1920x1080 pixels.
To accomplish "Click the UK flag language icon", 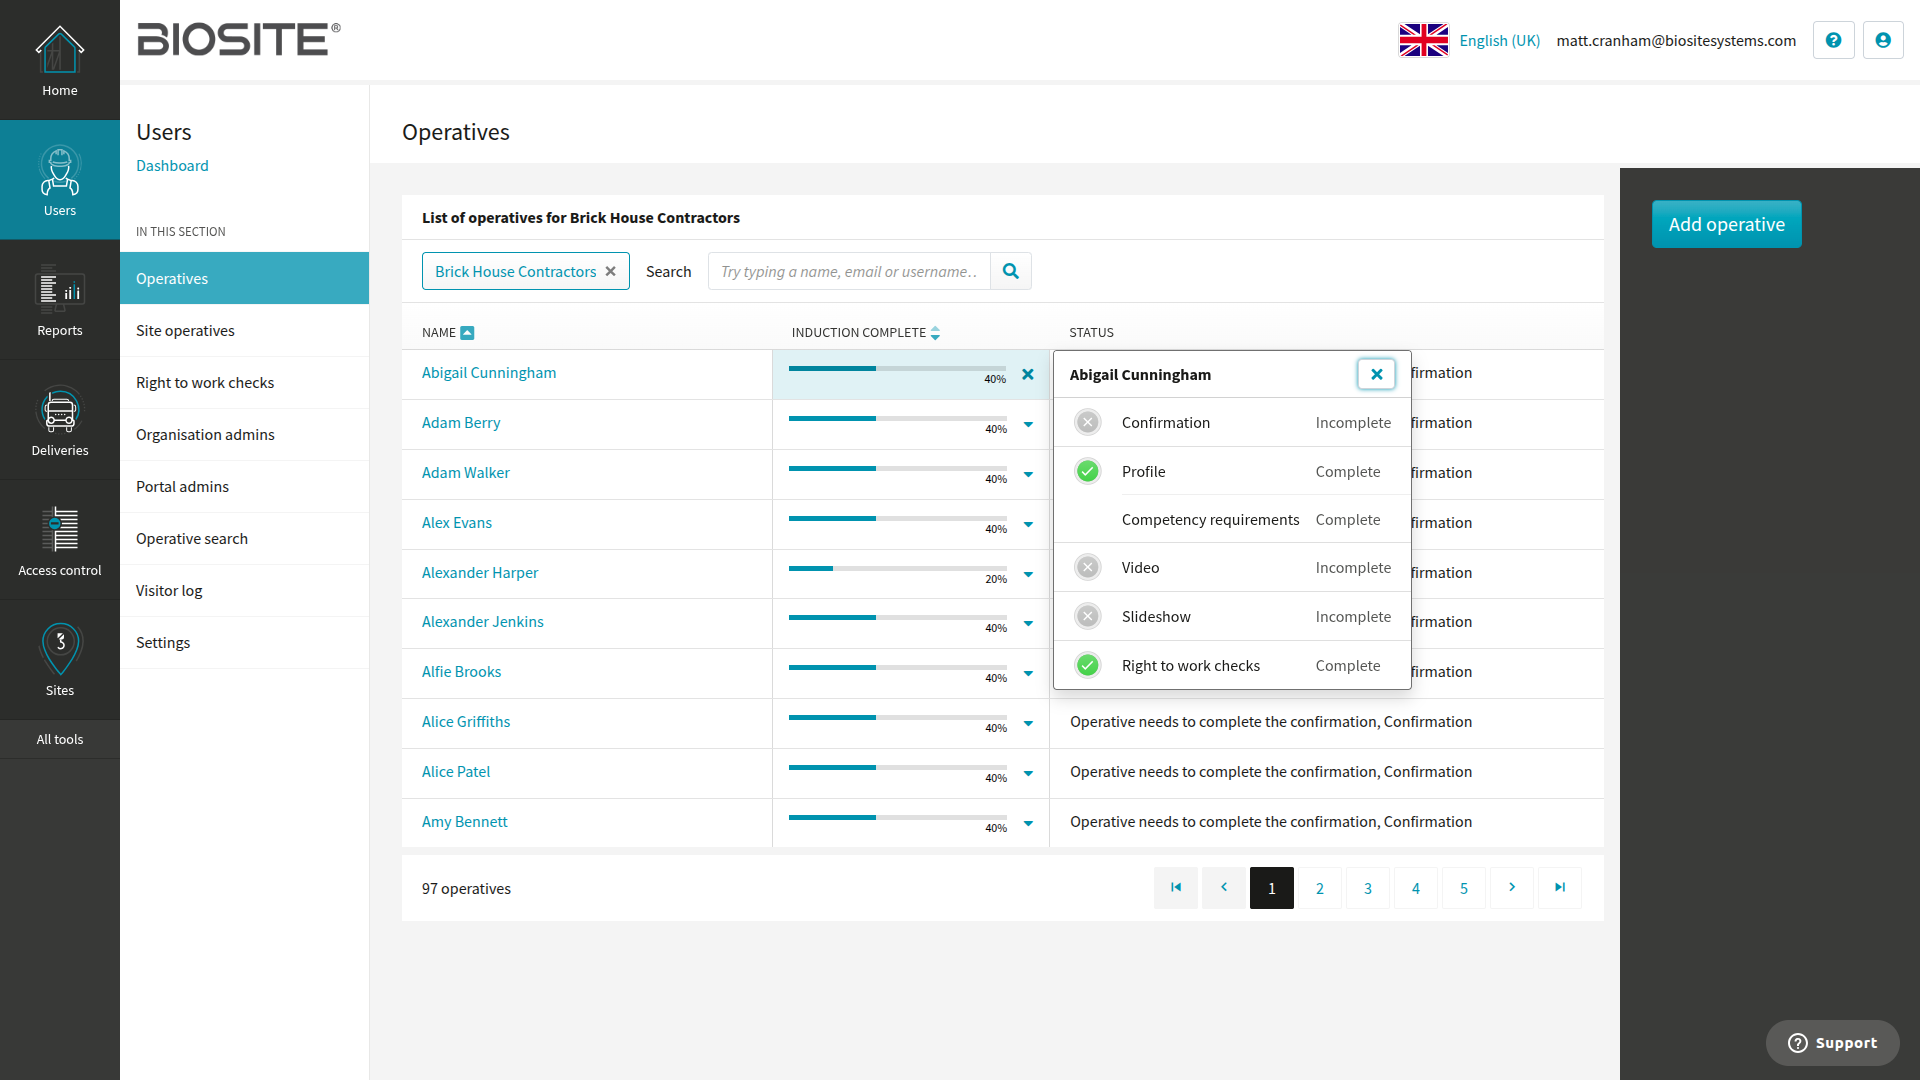I will point(1424,40).
